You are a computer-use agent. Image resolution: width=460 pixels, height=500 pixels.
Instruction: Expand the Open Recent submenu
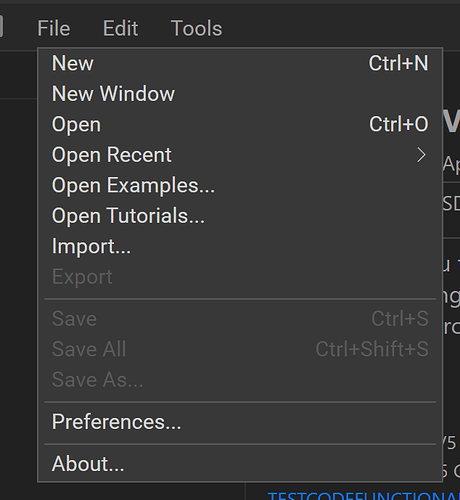click(240, 155)
